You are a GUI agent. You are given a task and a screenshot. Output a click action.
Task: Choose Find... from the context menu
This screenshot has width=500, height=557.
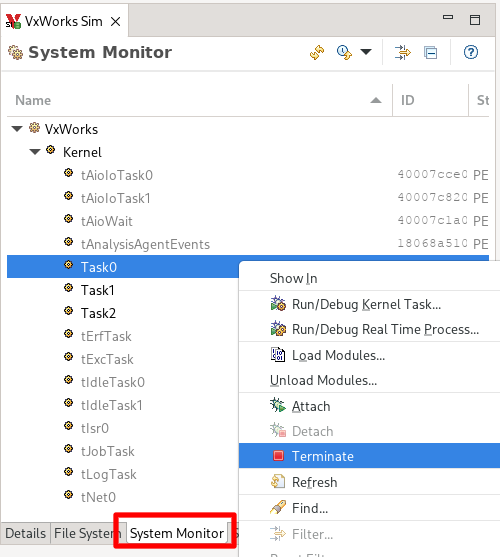click(x=369, y=508)
